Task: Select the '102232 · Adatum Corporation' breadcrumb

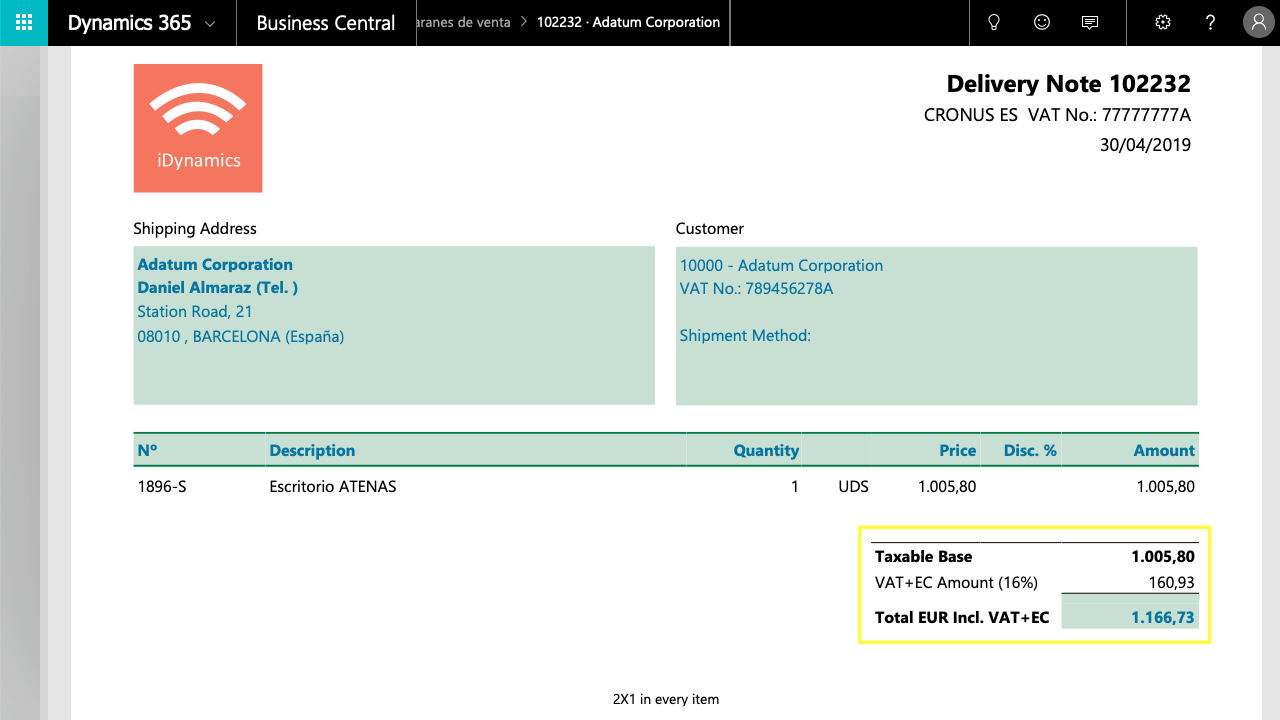Action: tap(628, 22)
